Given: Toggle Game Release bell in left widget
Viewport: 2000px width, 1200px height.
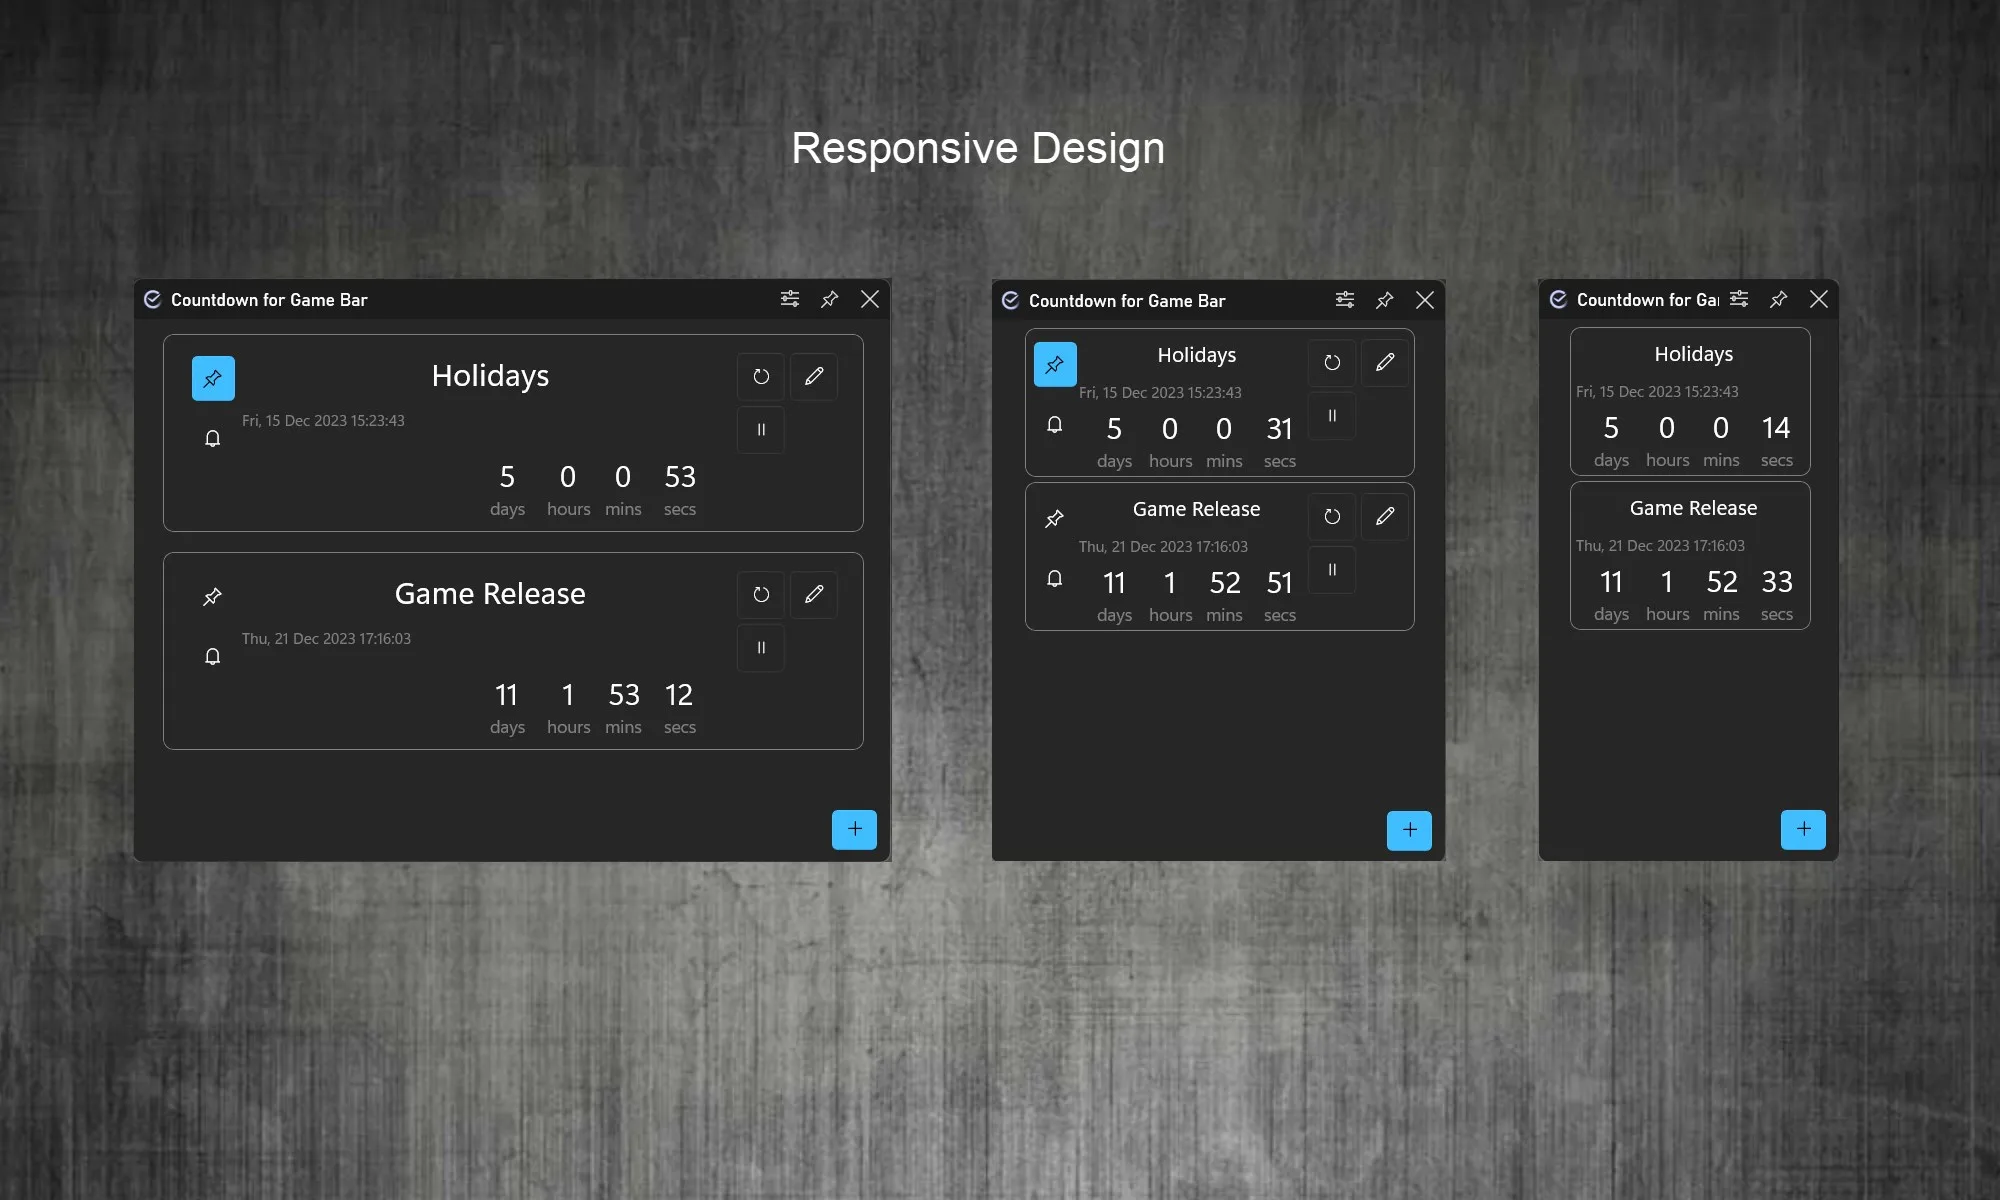Looking at the screenshot, I should 213,656.
